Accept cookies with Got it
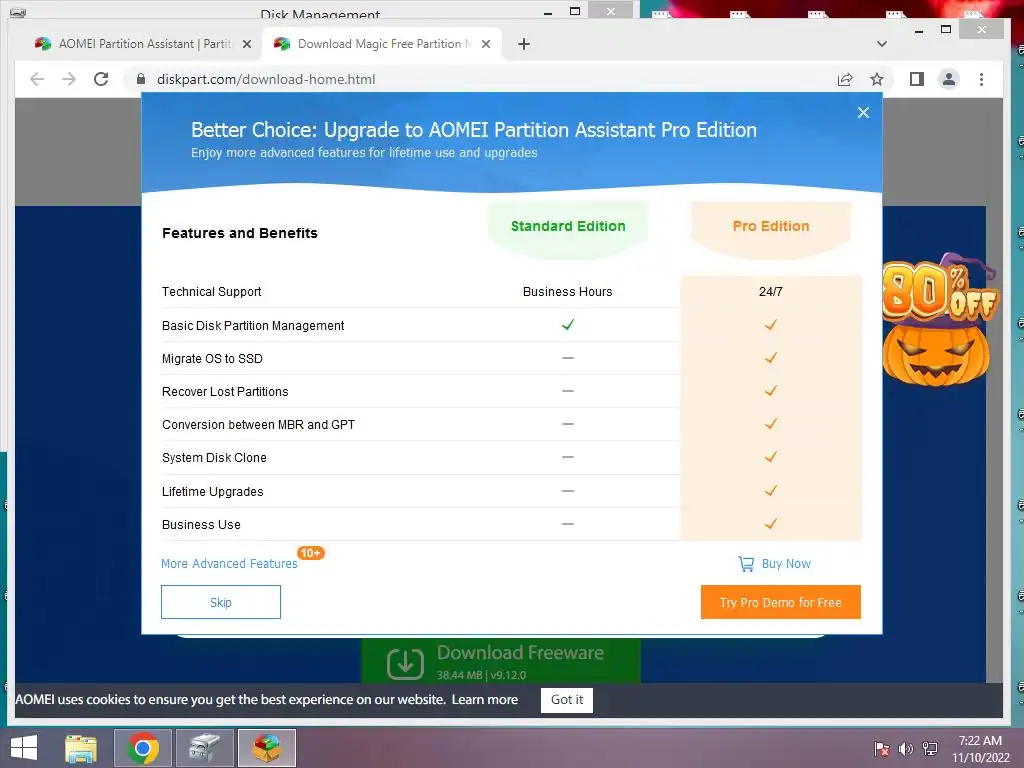 tap(567, 699)
